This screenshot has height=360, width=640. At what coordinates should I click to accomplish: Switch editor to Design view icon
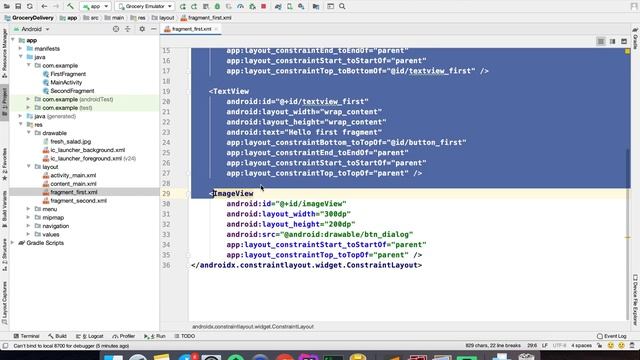624,41
